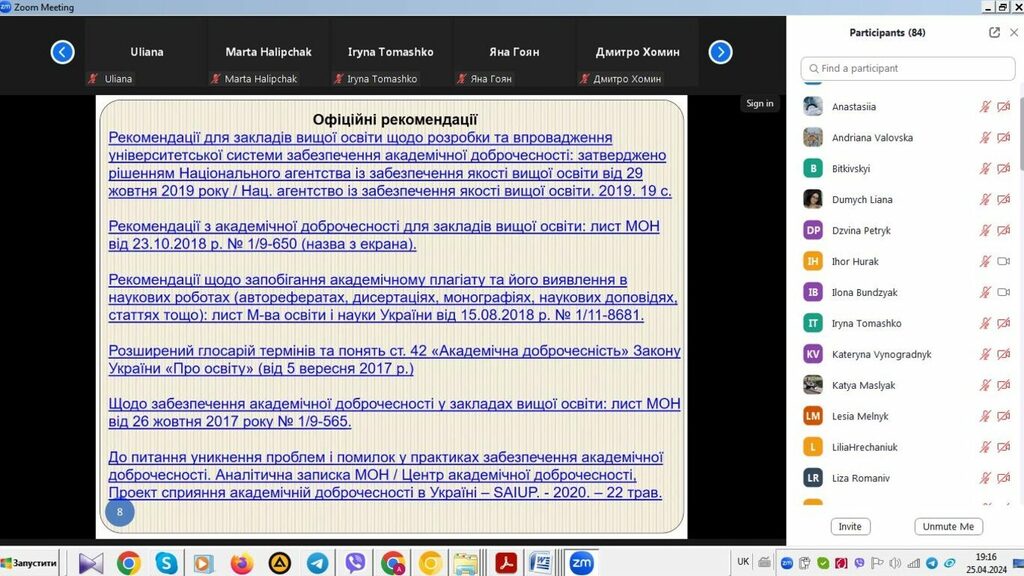Click the Skype taskbar icon
Viewport: 1024px width, 576px height.
(x=166, y=563)
